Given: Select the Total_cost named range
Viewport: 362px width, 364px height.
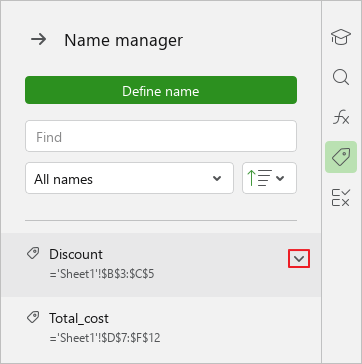Looking at the screenshot, I should tap(161, 329).
